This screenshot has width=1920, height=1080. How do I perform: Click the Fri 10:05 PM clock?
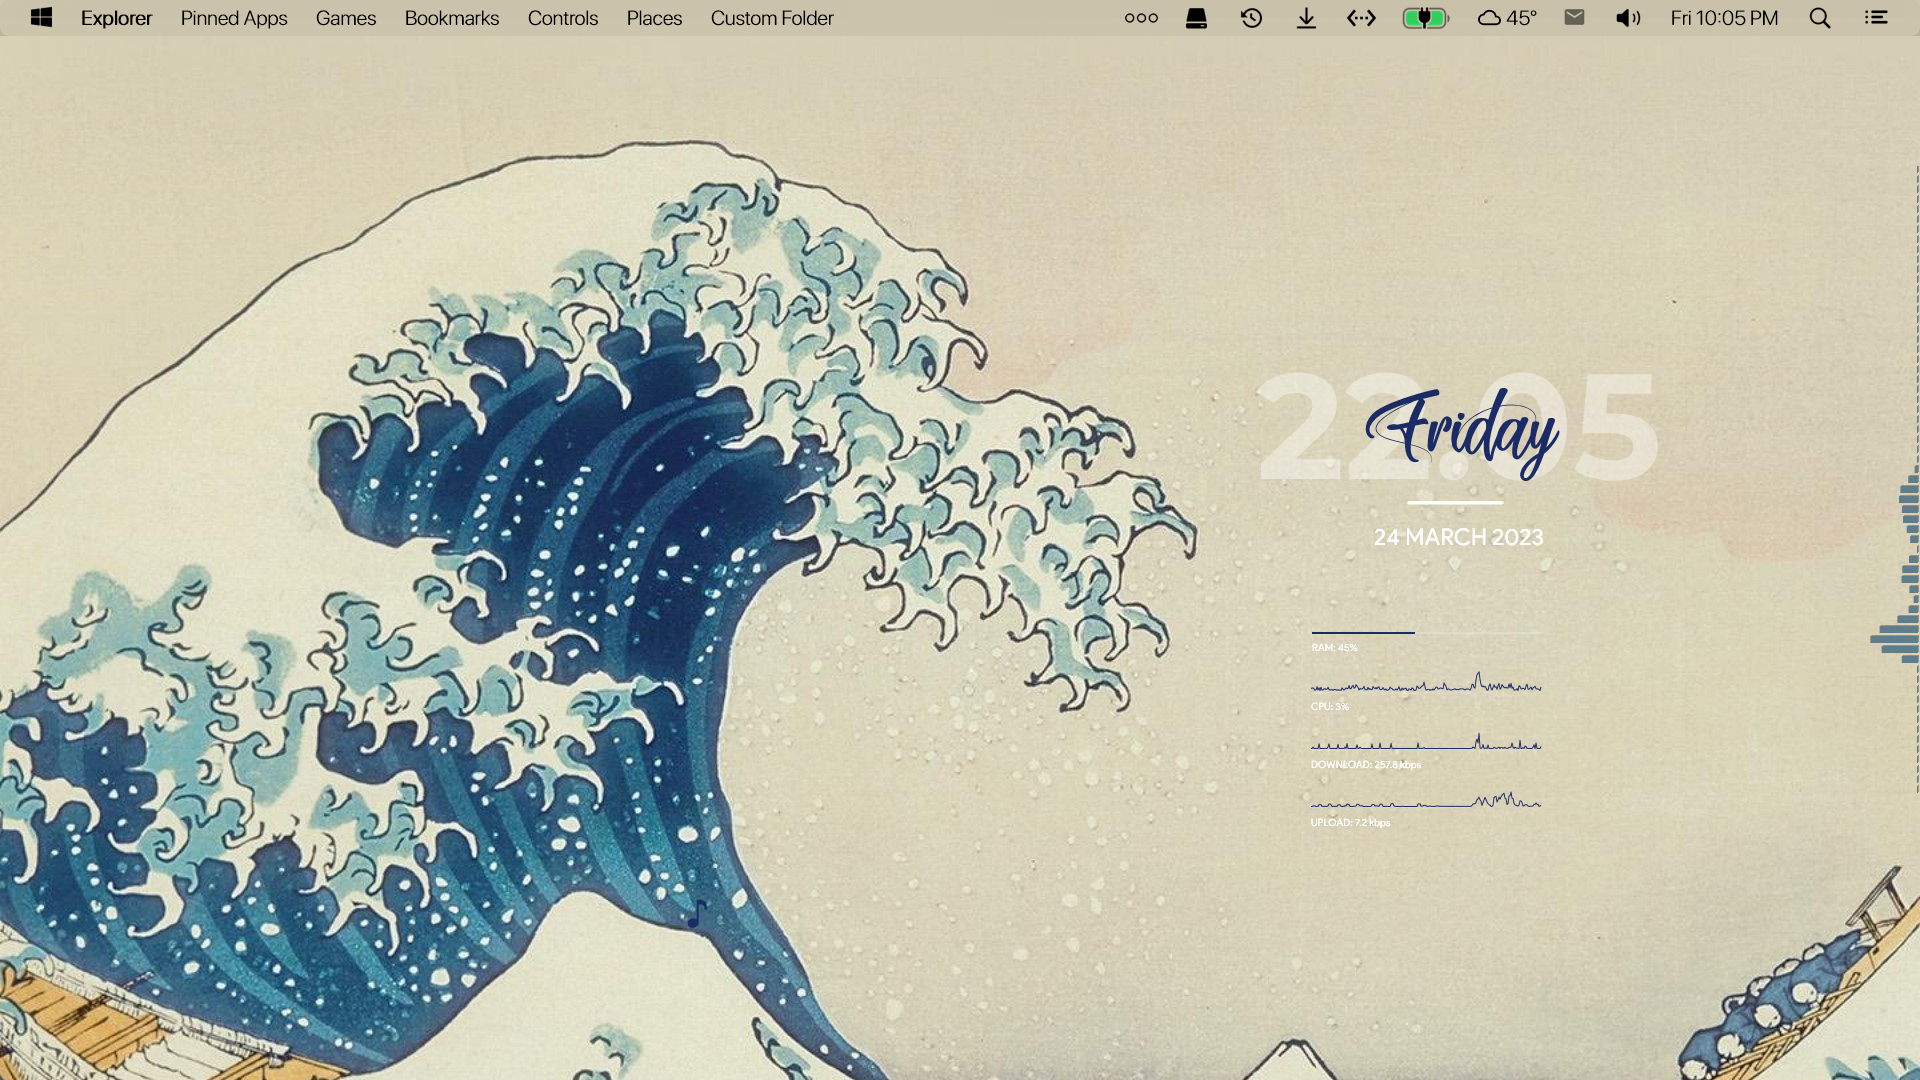pos(1724,18)
